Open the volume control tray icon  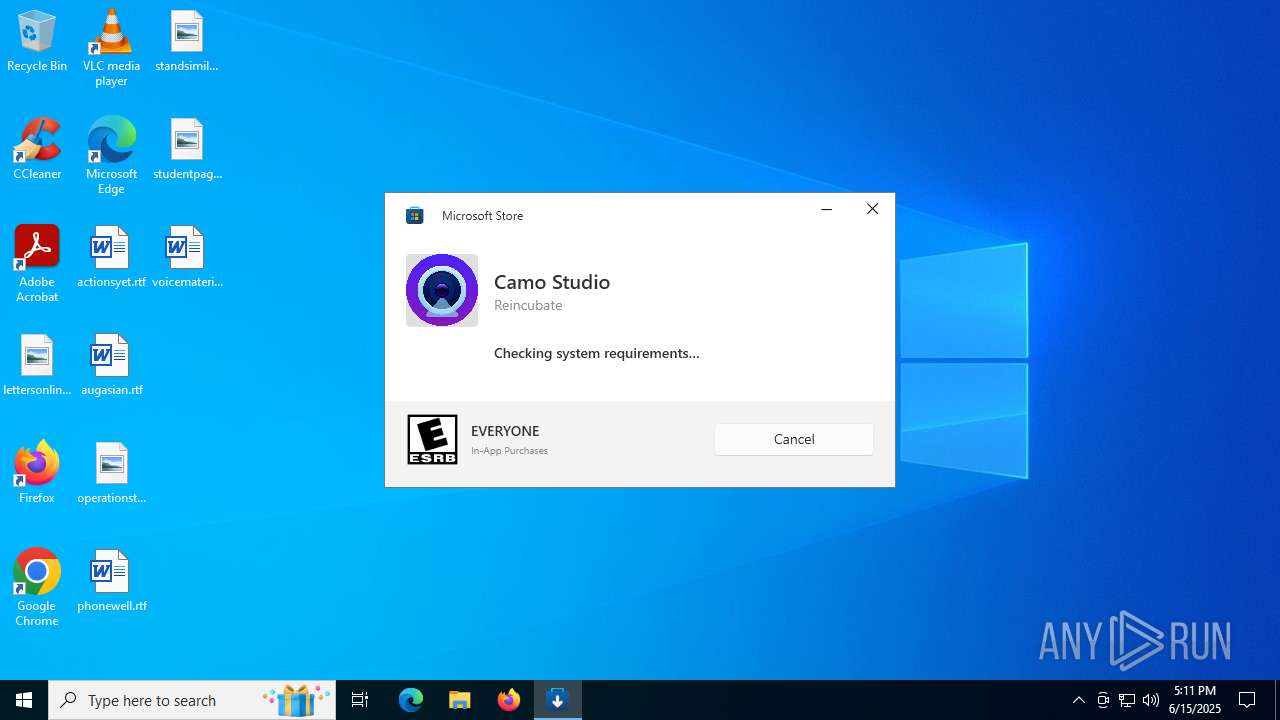(1151, 700)
